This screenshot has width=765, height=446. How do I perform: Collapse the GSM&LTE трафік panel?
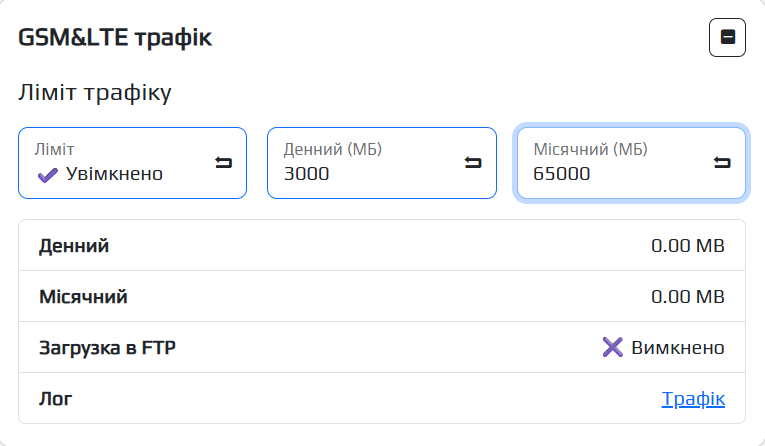(727, 38)
